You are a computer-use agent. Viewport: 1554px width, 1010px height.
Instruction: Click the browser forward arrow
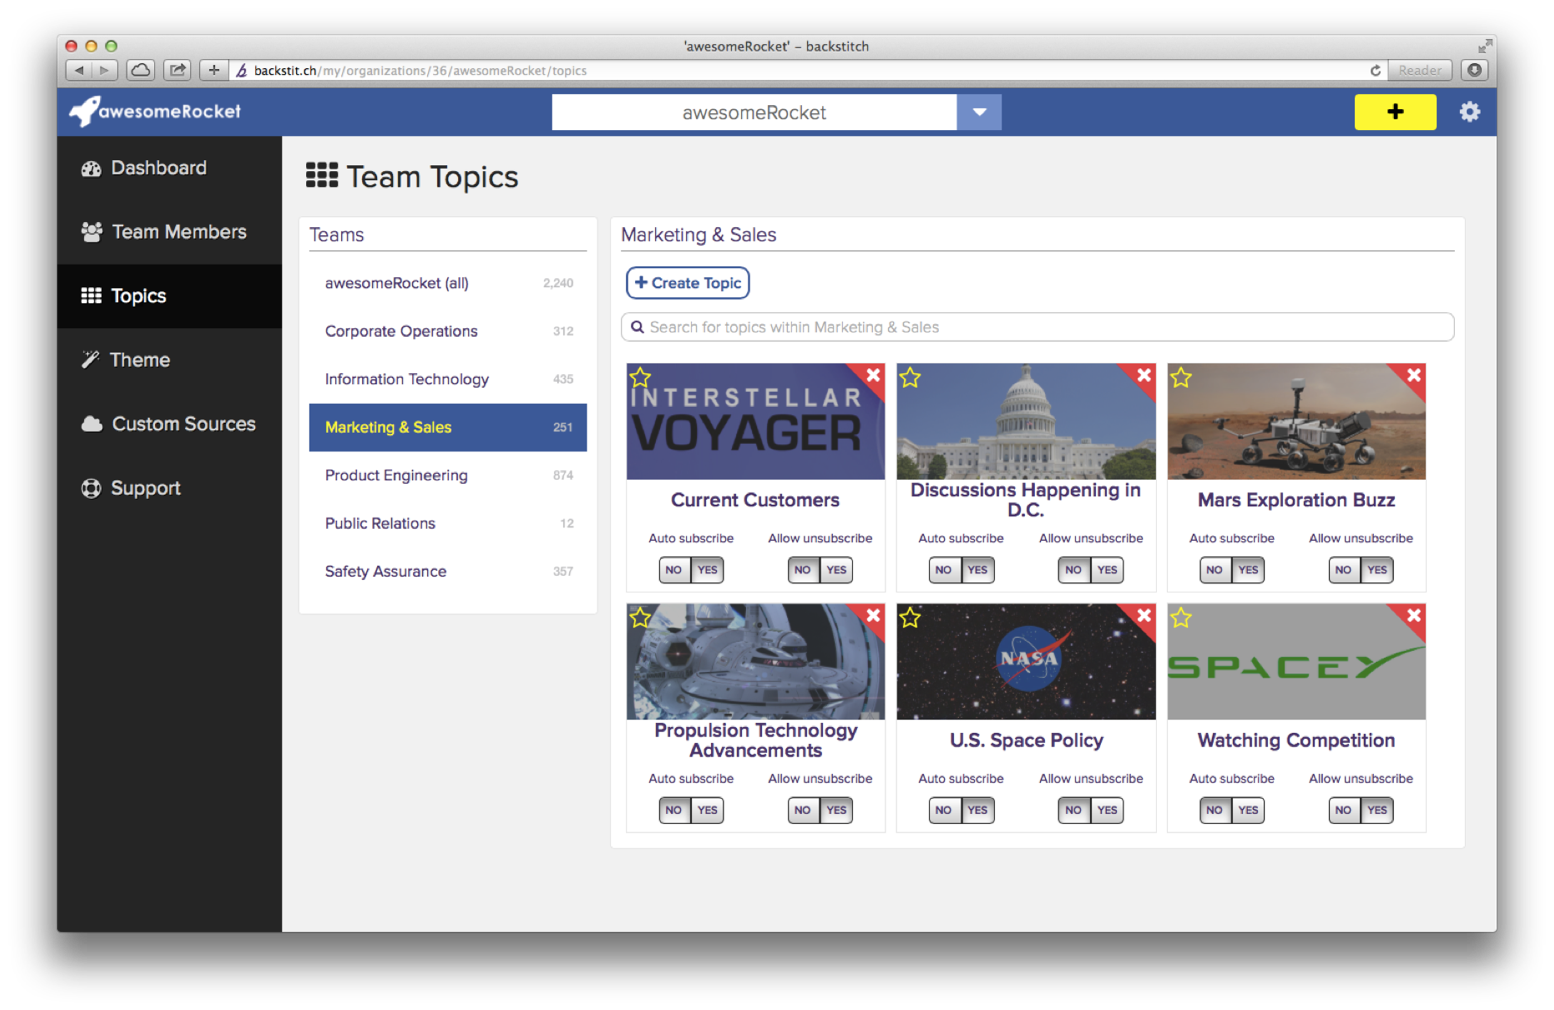[x=105, y=70]
